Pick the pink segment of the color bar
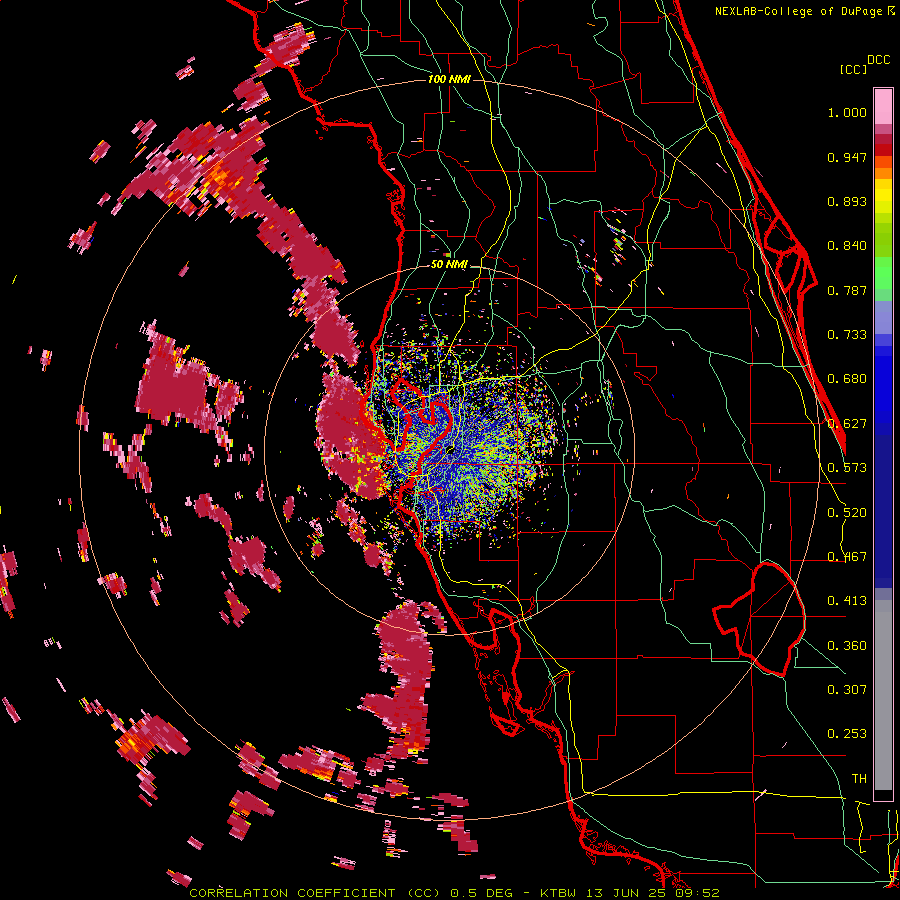 pyautogui.click(x=883, y=106)
